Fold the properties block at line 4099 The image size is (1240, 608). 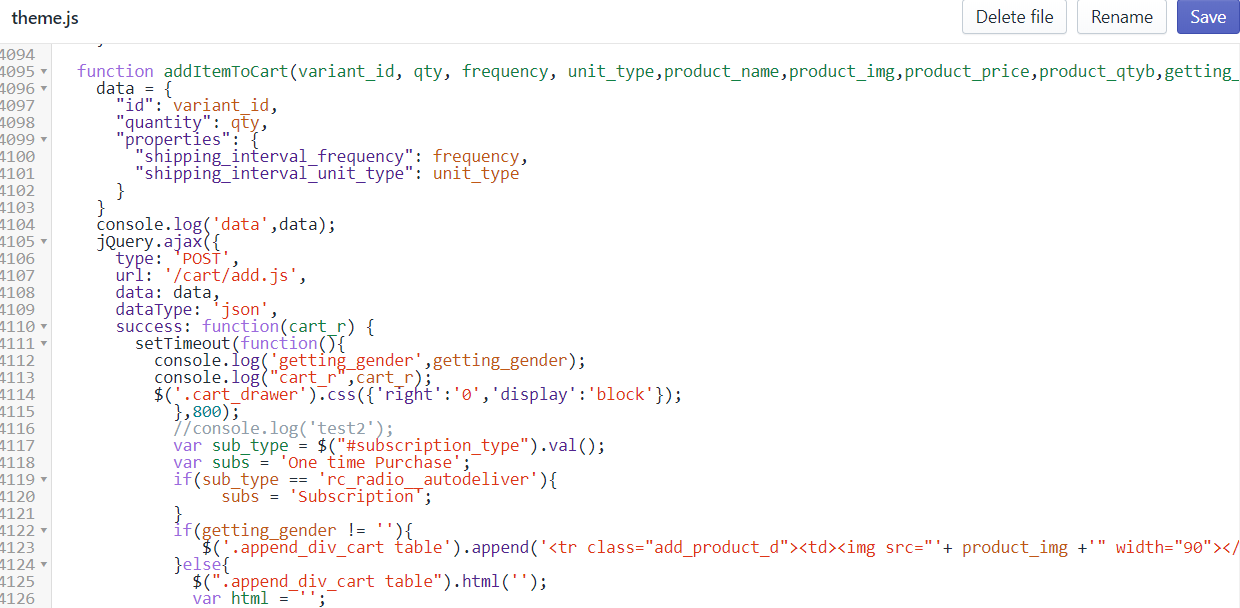coord(44,140)
